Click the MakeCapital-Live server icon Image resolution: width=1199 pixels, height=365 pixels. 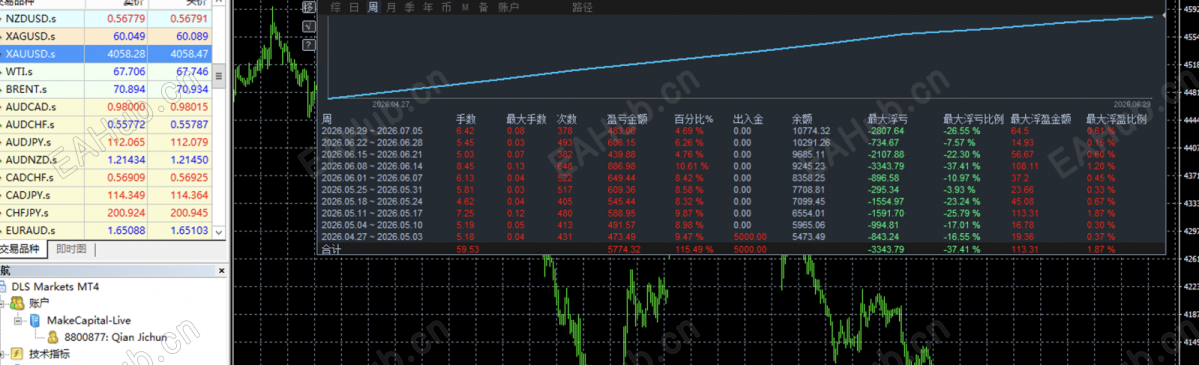tap(35, 321)
